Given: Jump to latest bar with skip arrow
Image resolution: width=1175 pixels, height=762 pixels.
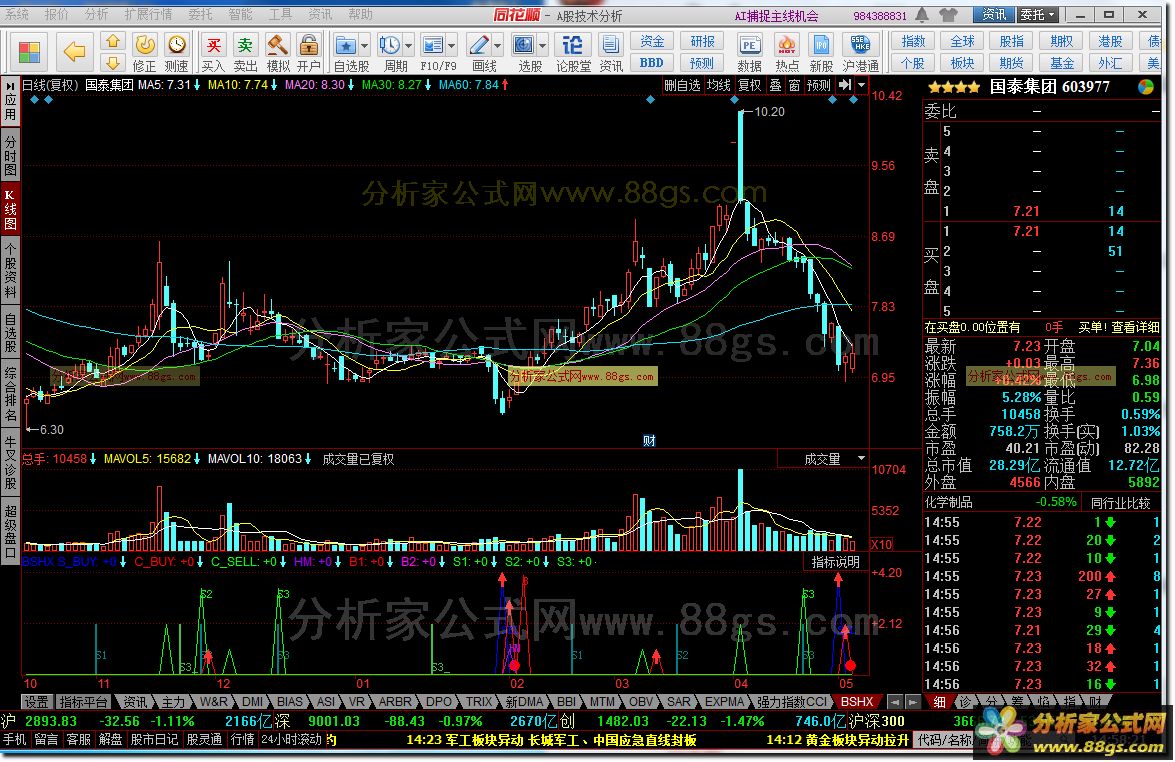Looking at the screenshot, I should (845, 85).
